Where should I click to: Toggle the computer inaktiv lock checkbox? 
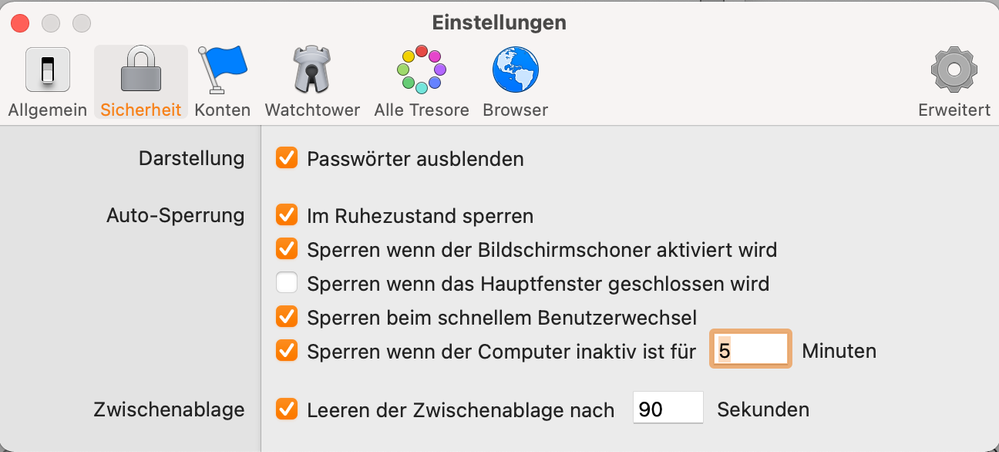pos(287,351)
